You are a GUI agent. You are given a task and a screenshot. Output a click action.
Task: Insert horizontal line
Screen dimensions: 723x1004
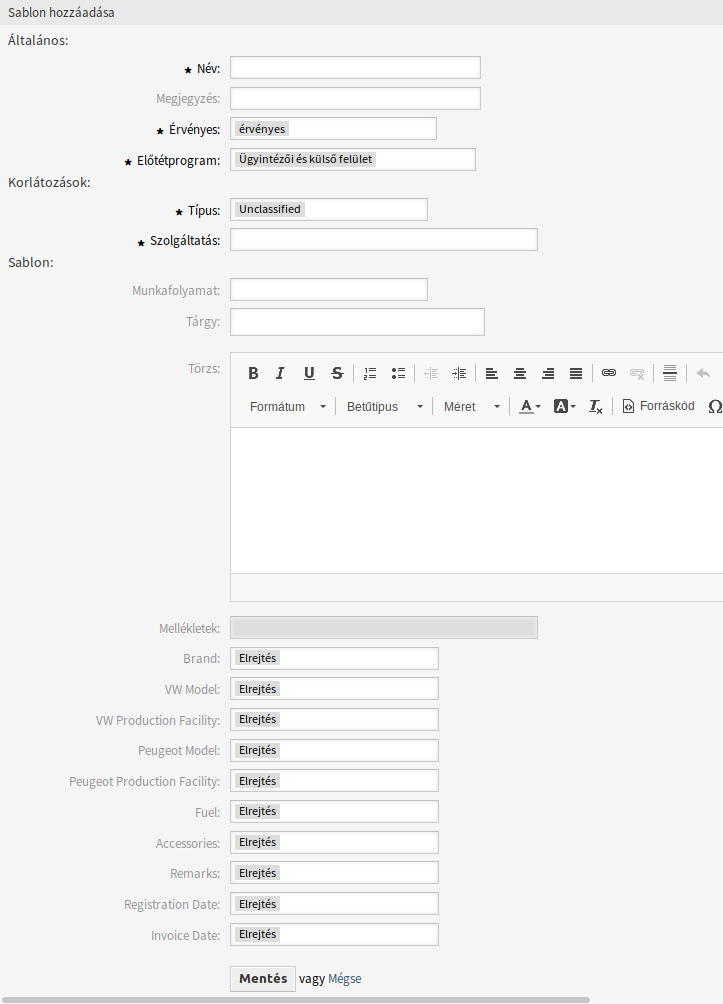(x=670, y=373)
